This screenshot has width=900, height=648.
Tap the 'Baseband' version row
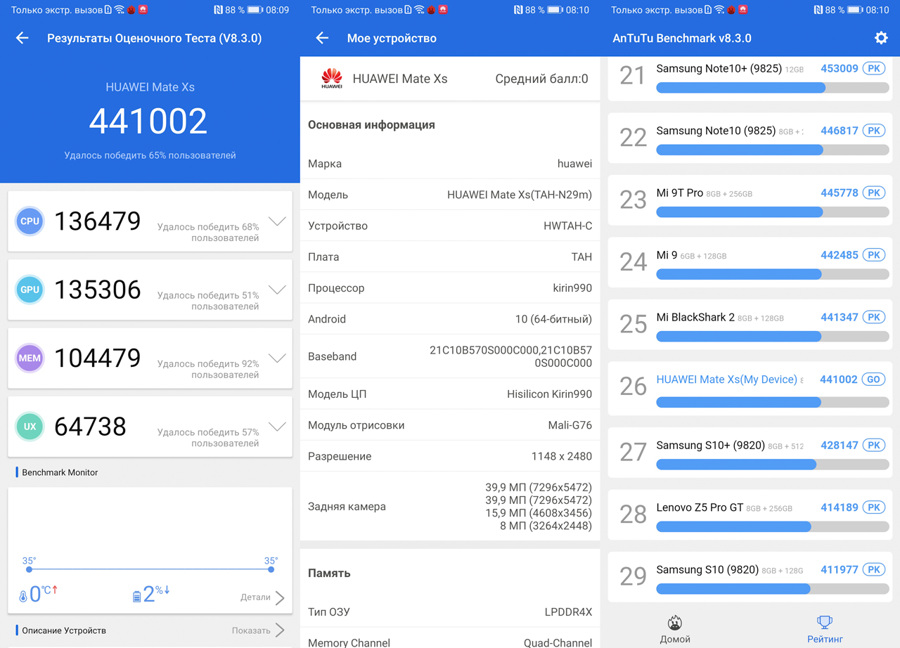(x=450, y=356)
